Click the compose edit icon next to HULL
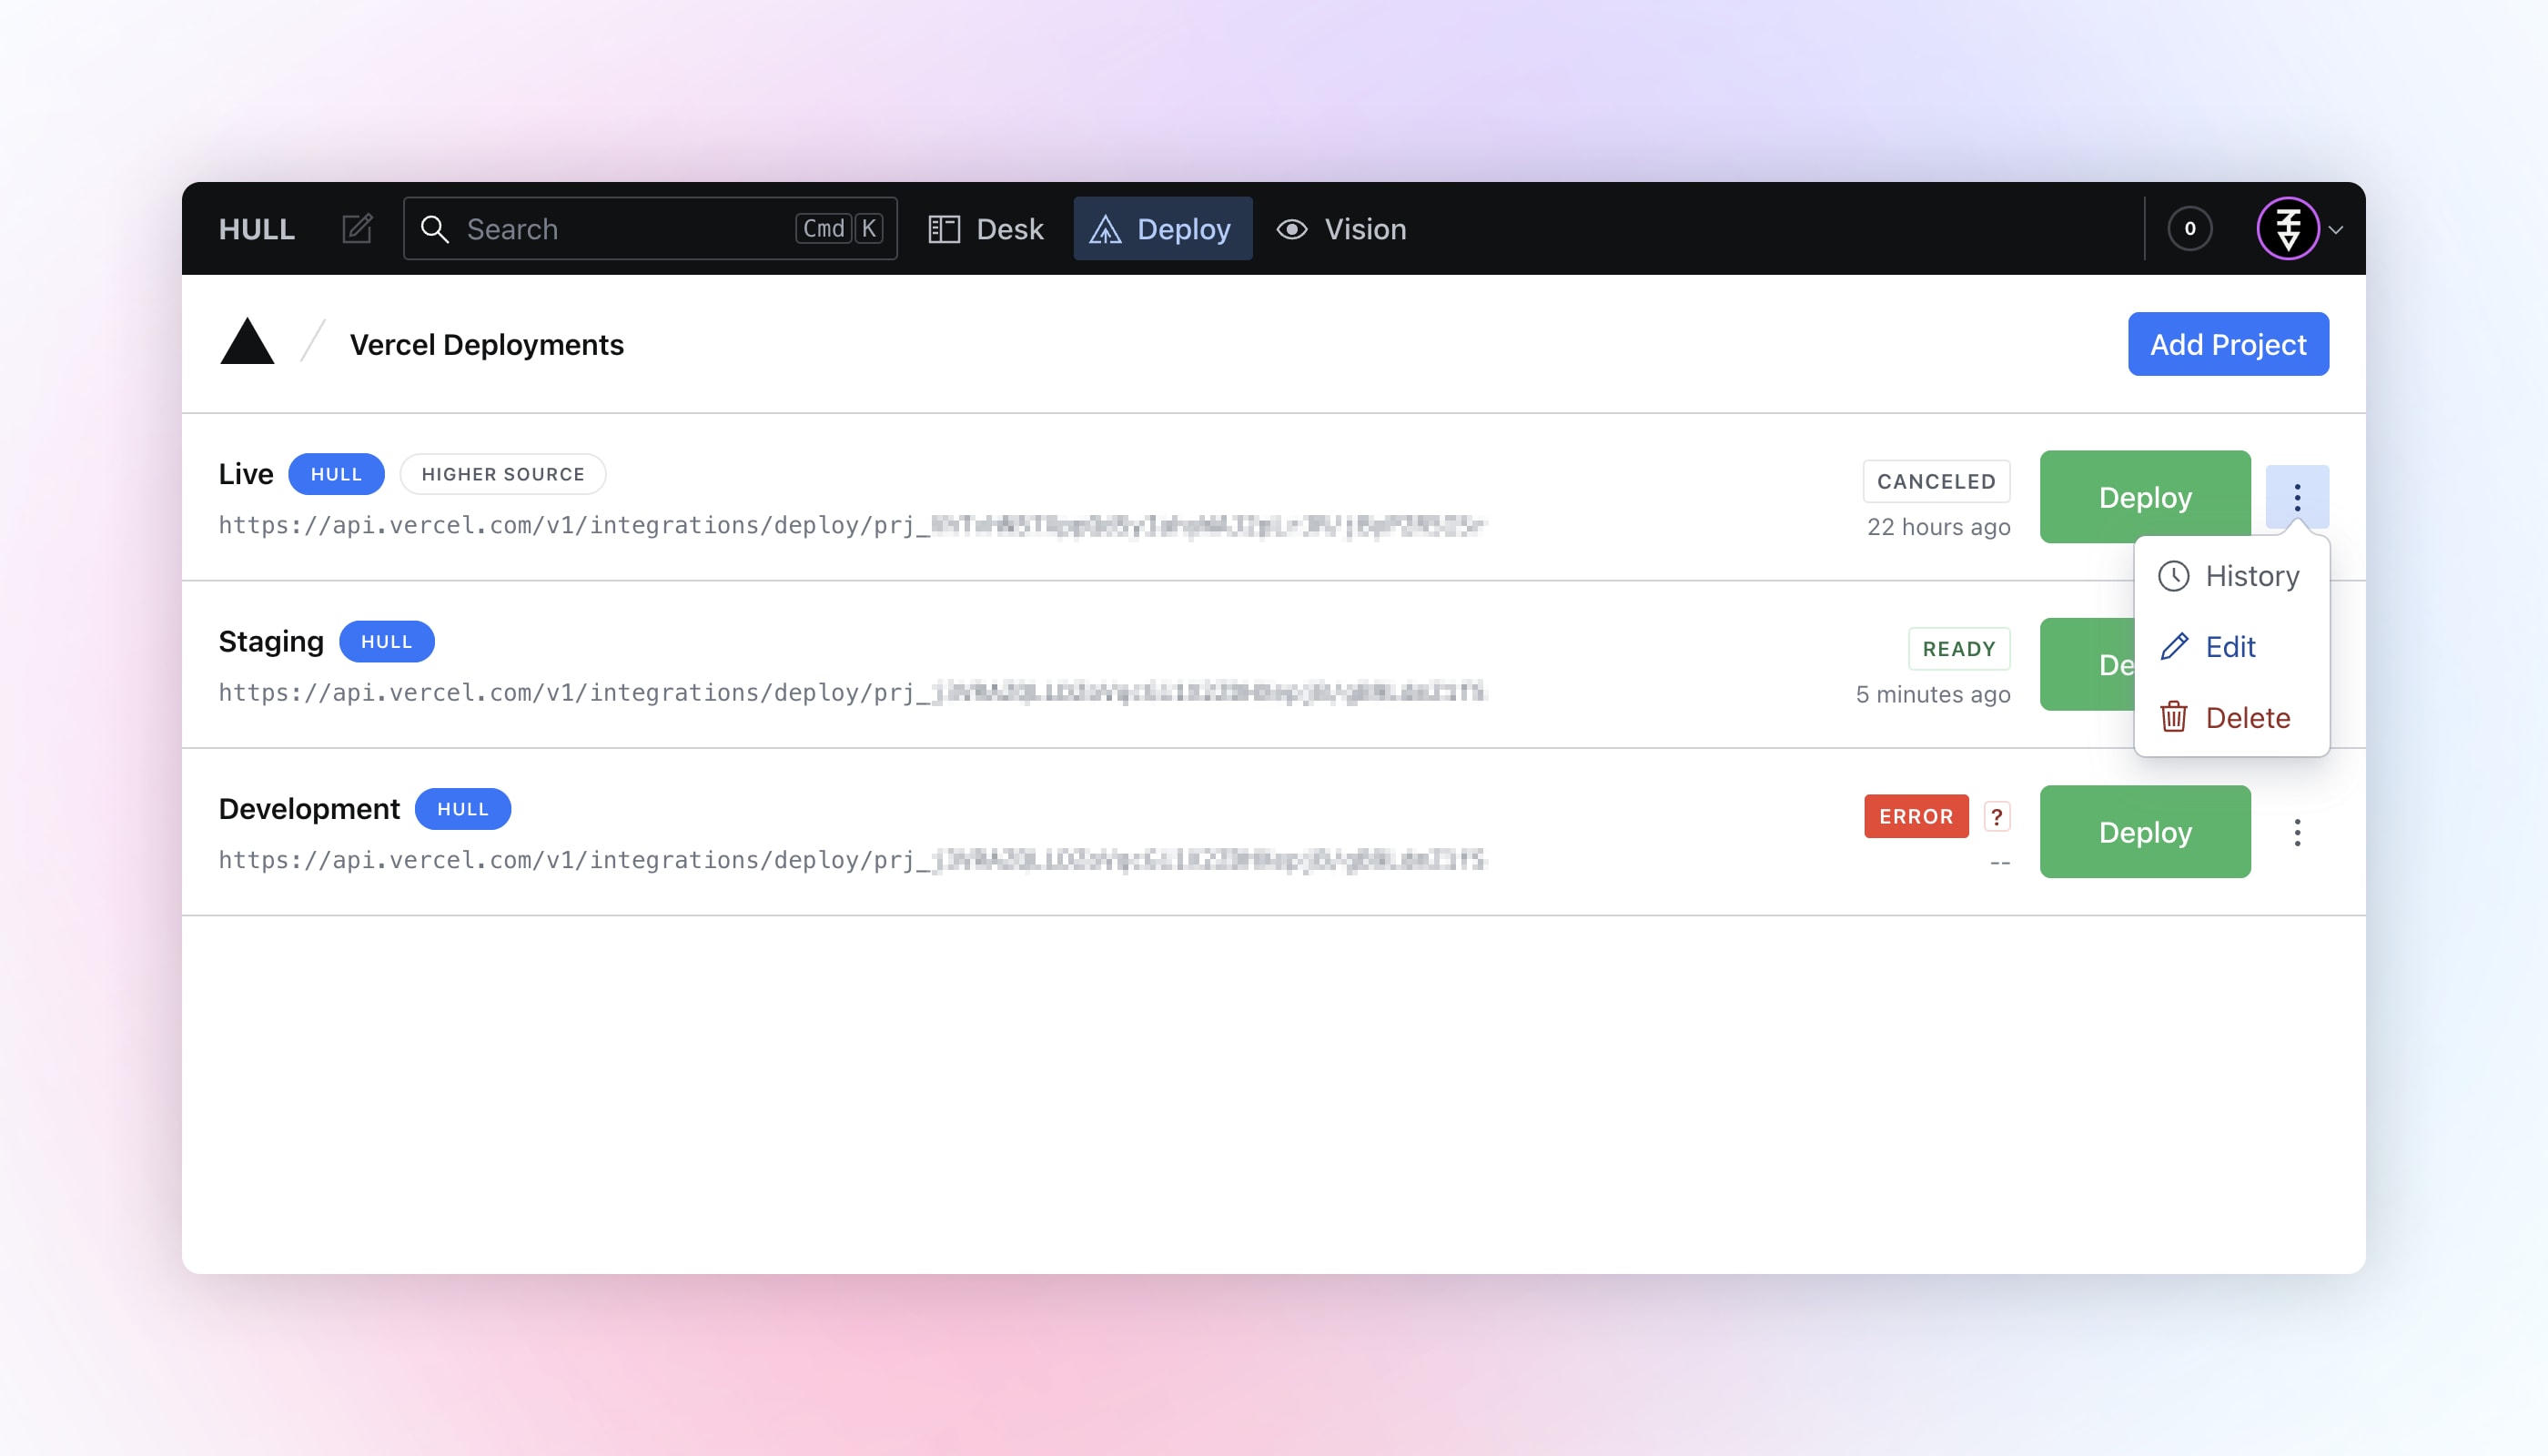 click(357, 229)
